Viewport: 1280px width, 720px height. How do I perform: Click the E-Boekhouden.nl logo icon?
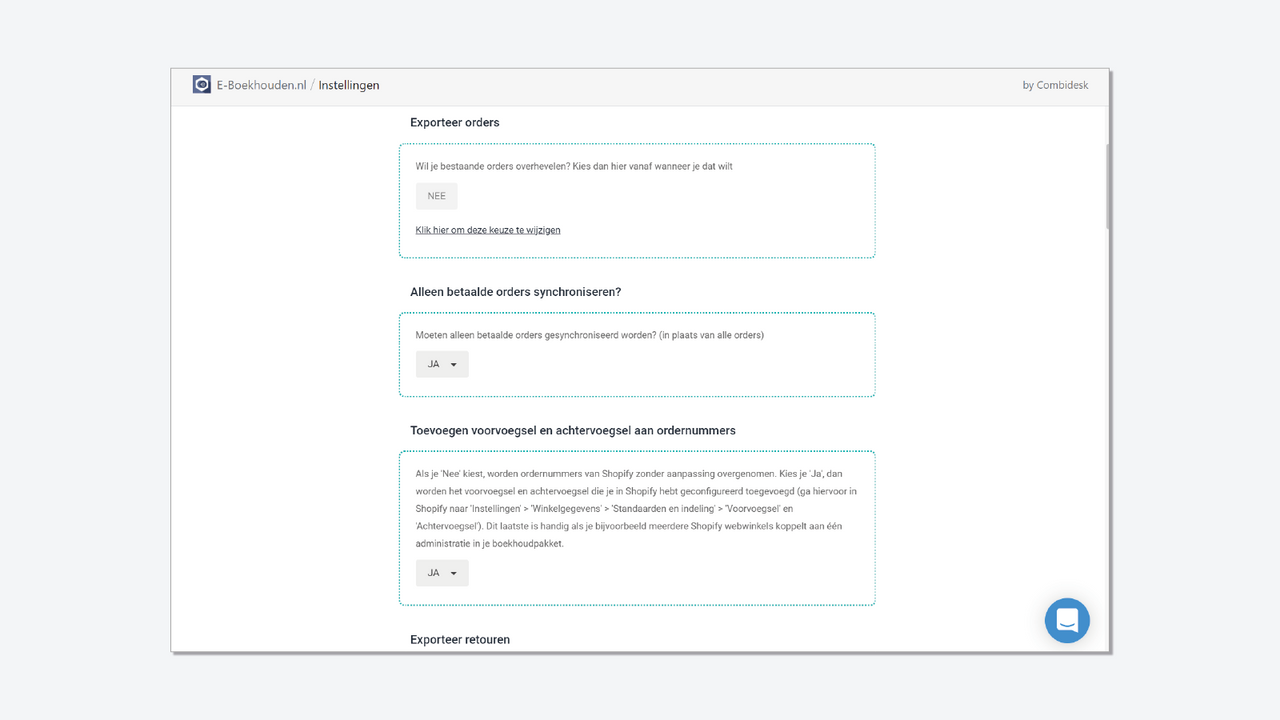click(201, 84)
